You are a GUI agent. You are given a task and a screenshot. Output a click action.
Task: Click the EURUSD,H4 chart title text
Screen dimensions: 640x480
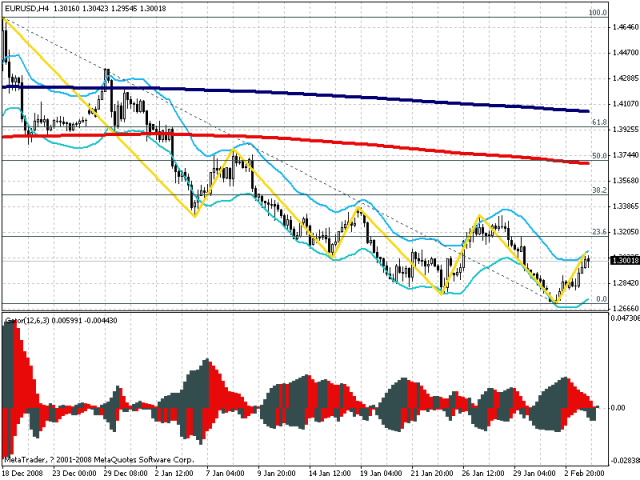[x=85, y=8]
